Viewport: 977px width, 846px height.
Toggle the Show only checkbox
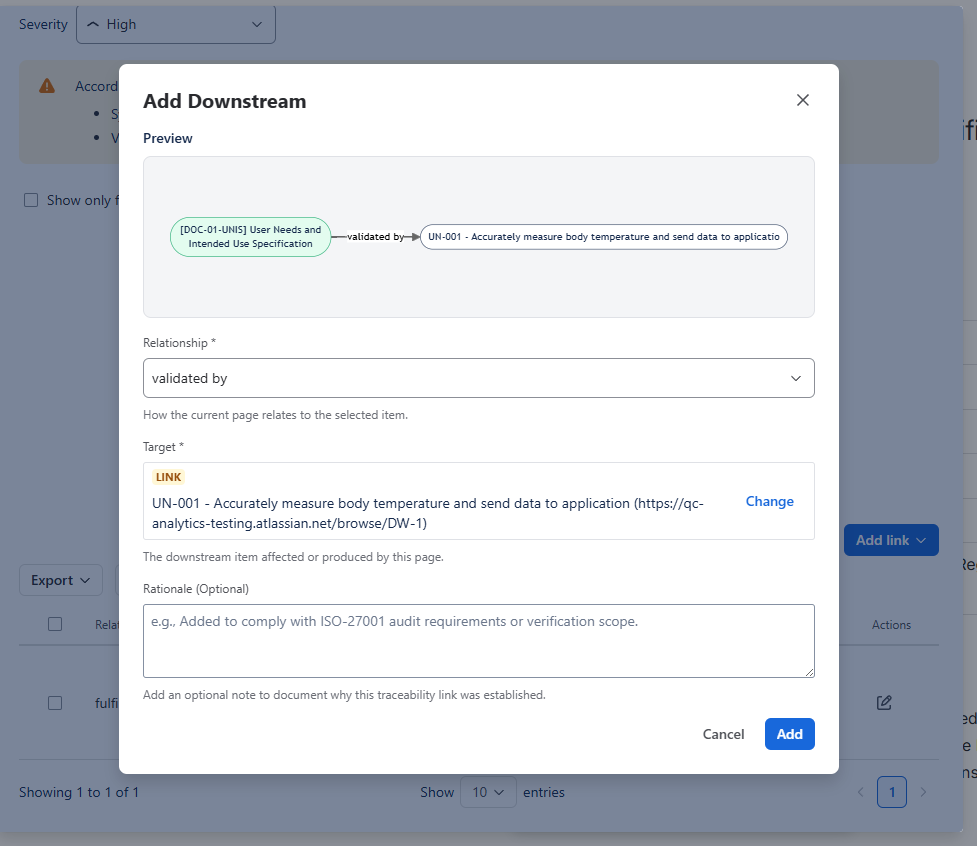(x=31, y=200)
